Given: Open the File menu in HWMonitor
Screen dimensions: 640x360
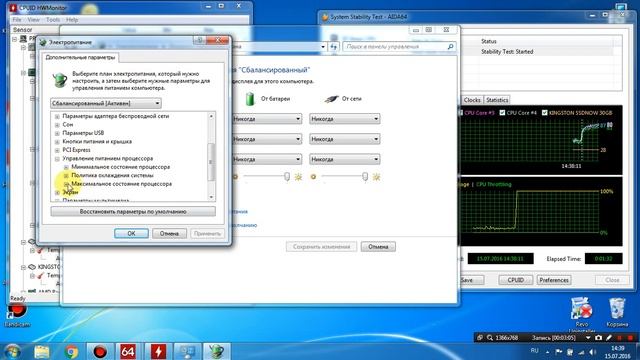Looking at the screenshot, I should pyautogui.click(x=17, y=20).
